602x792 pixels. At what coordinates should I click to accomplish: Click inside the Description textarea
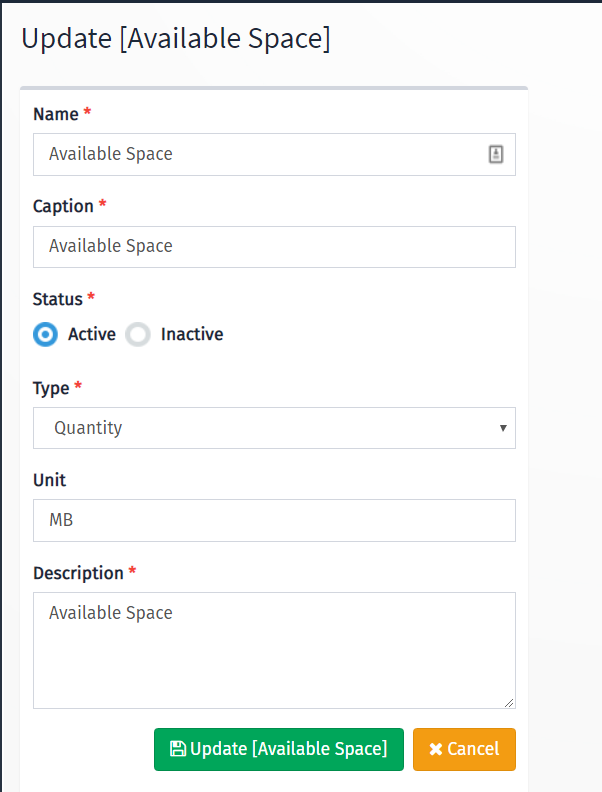coord(274,651)
